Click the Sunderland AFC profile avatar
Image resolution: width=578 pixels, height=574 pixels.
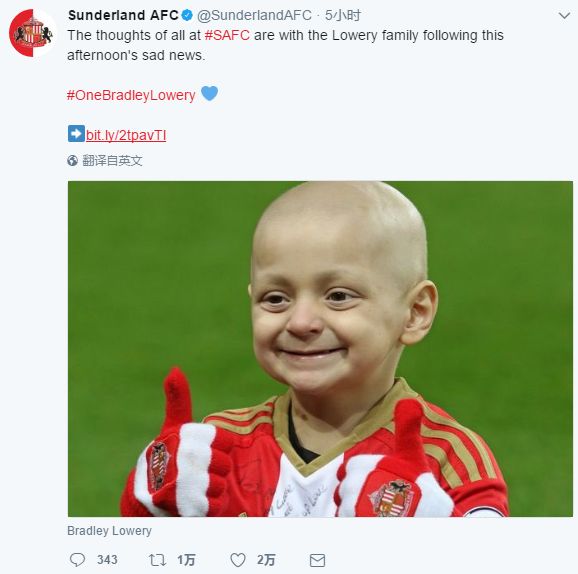click(x=32, y=33)
